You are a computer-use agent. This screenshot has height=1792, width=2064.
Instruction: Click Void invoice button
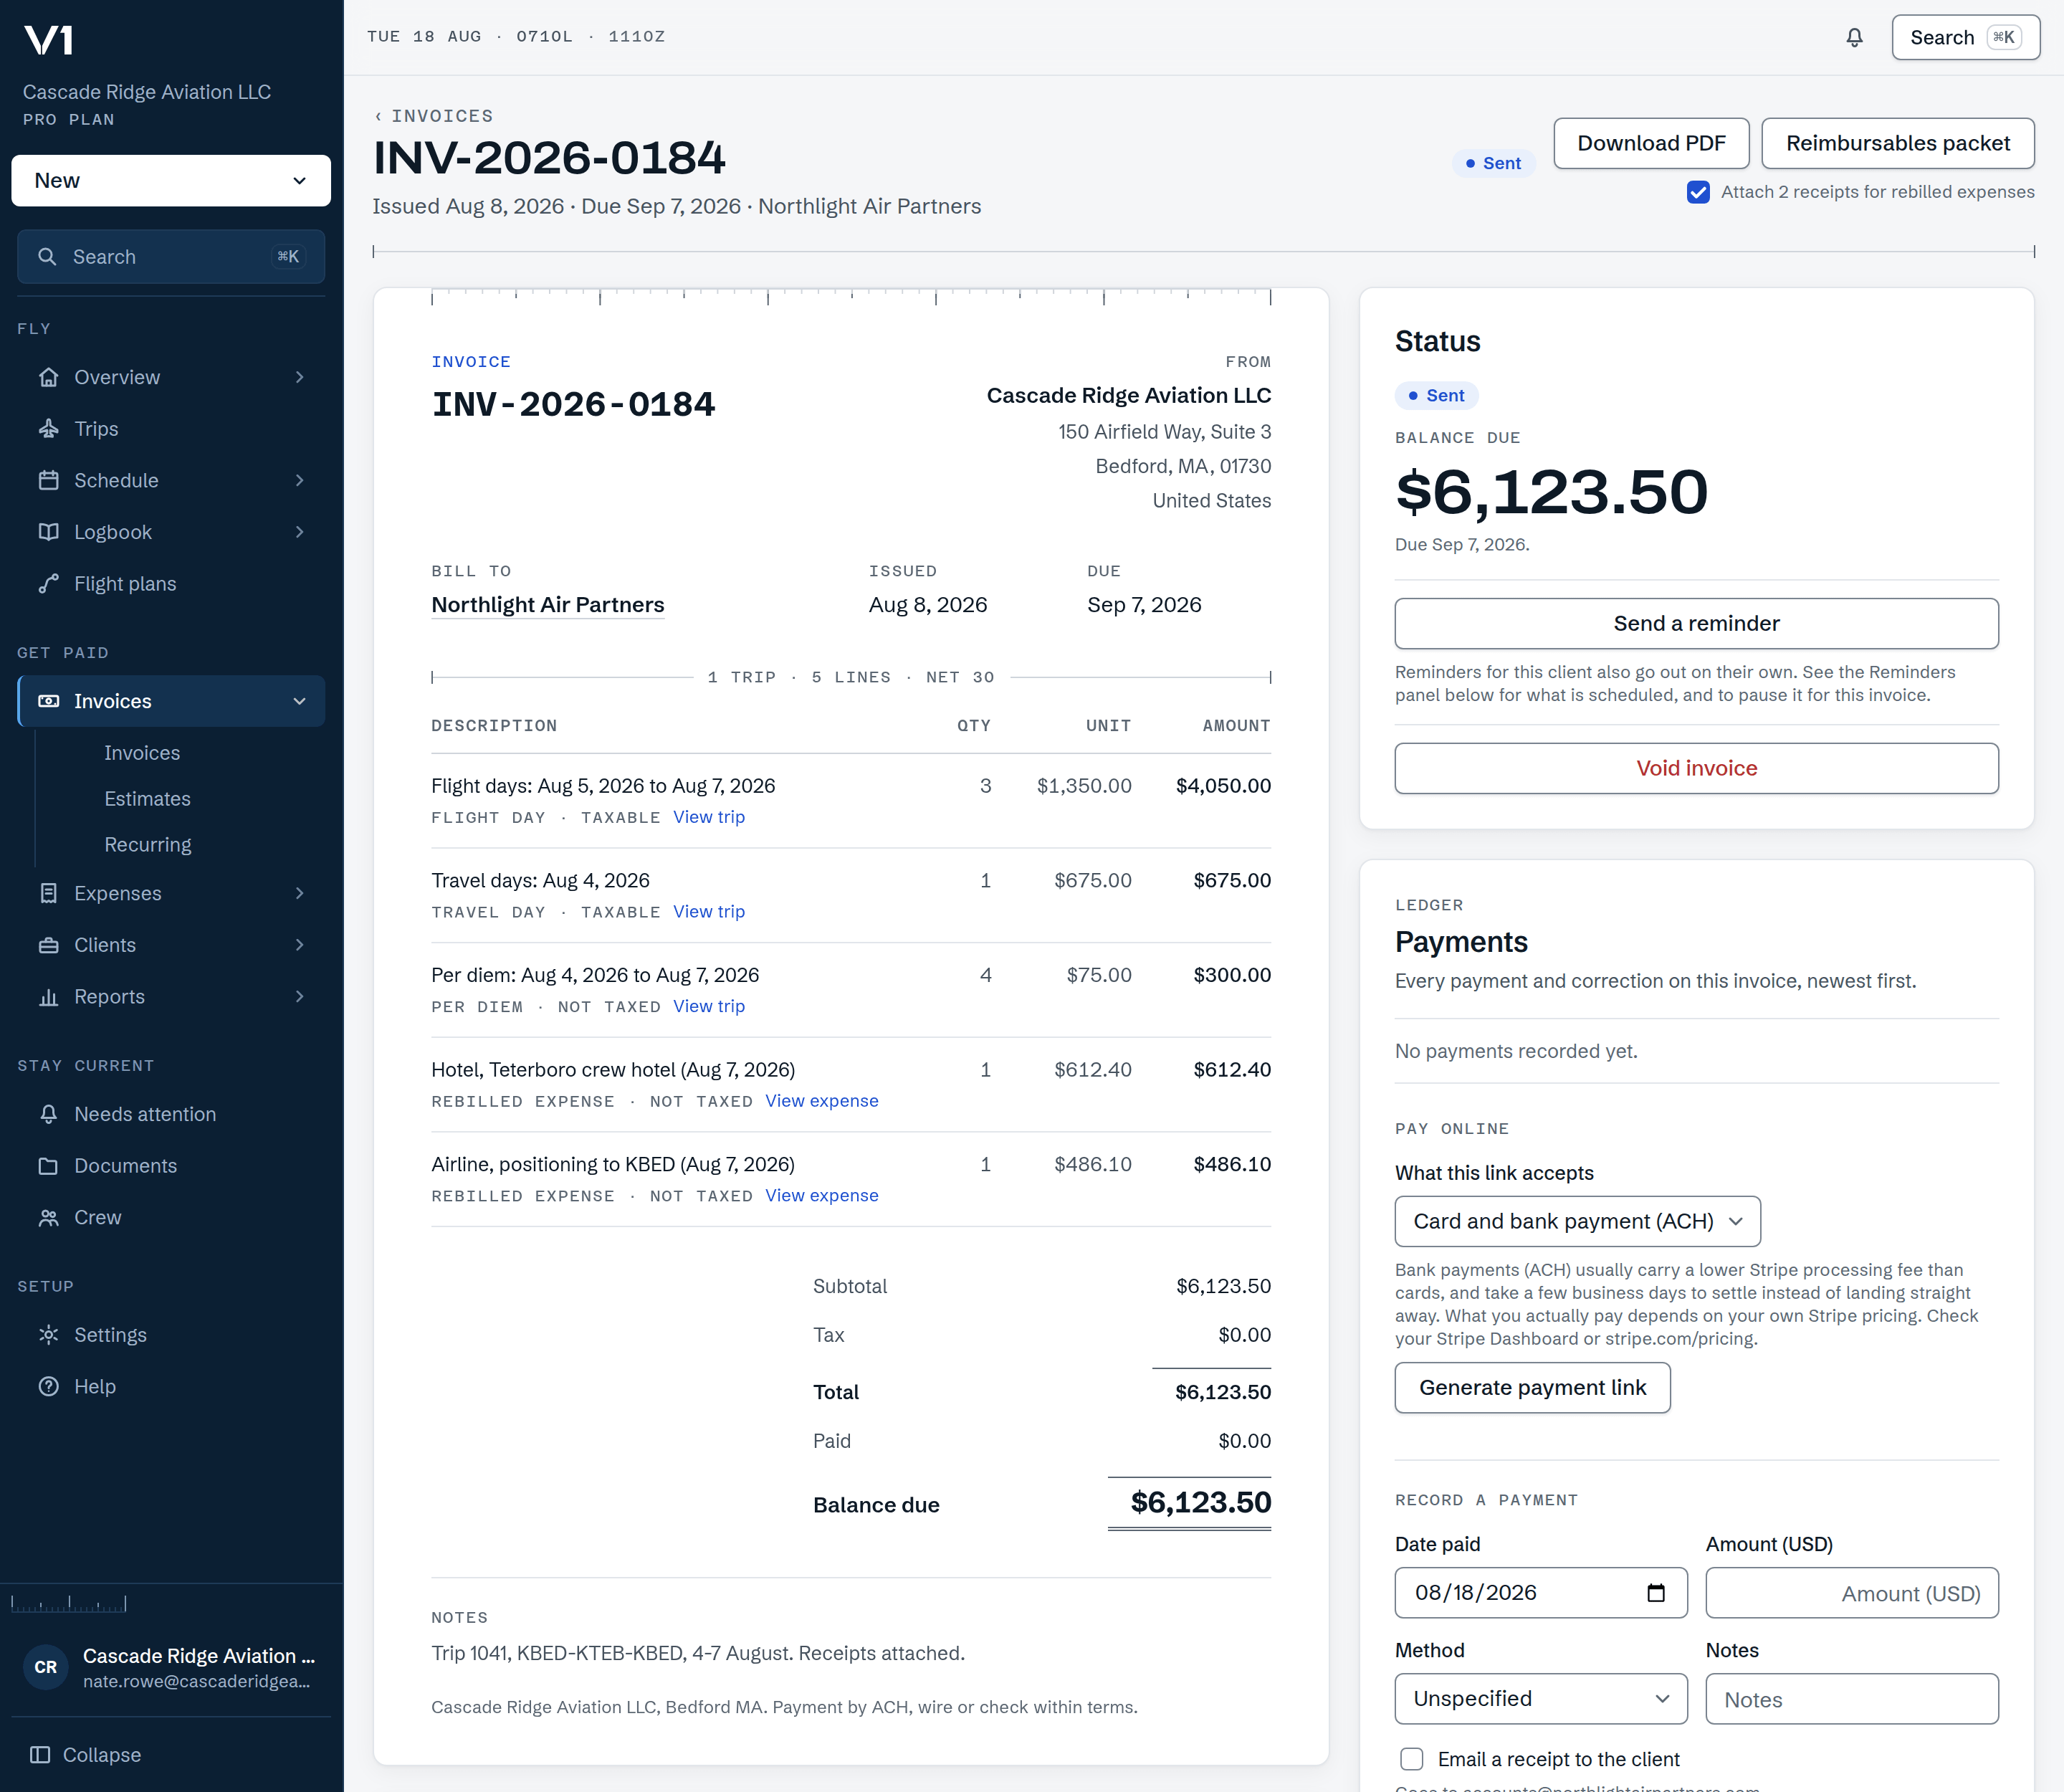click(x=1696, y=768)
